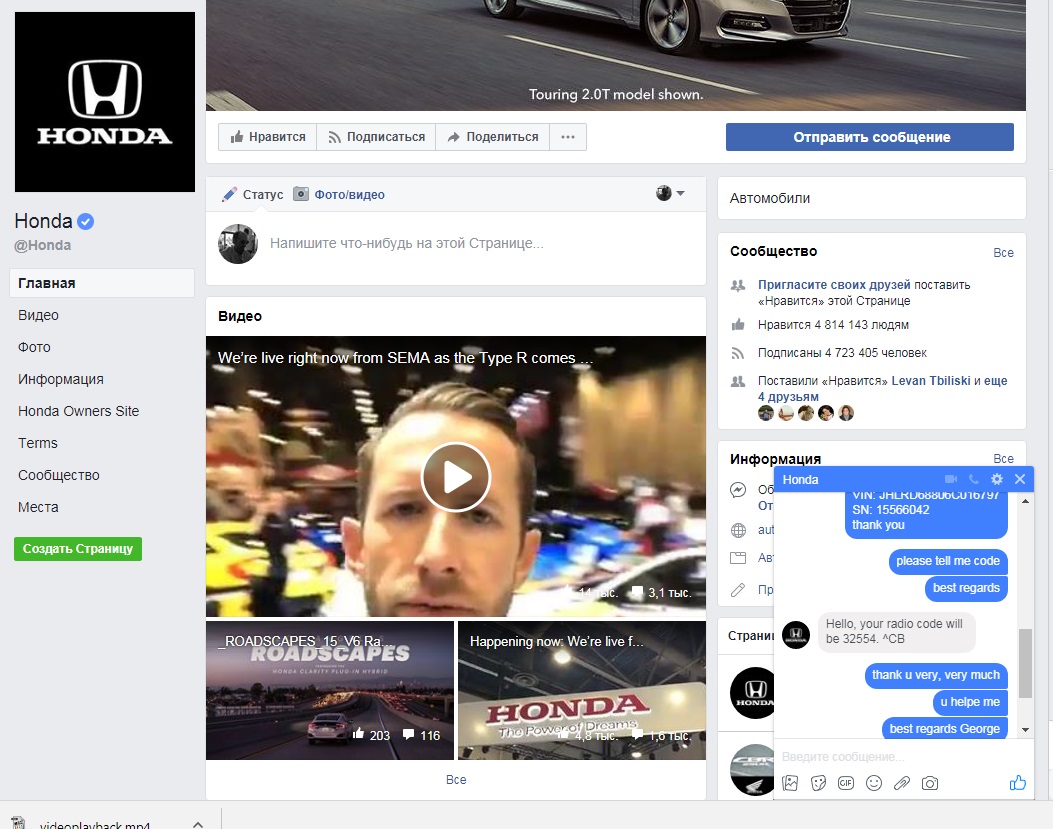1053x829 pixels.
Task: Open the ROADSCAPES video thumbnail
Action: (x=330, y=690)
